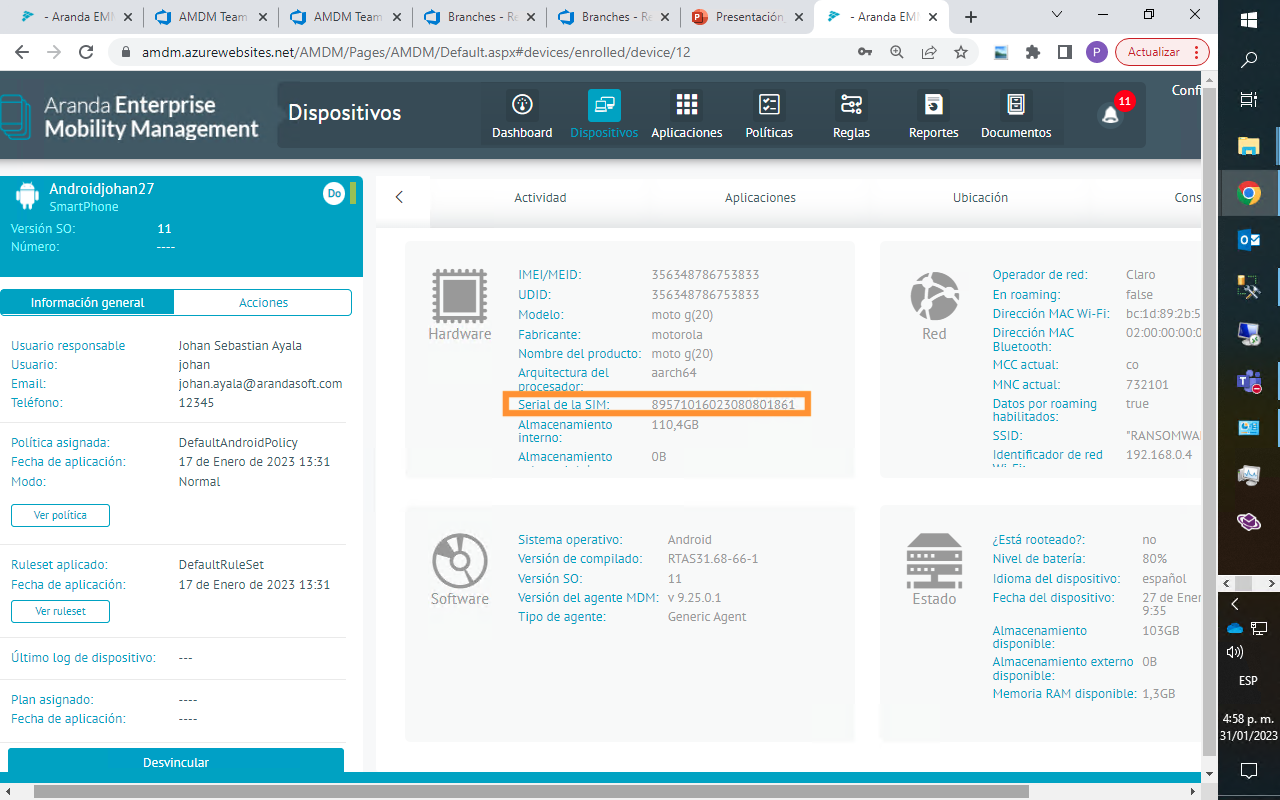Open Windows Start menu
The height and width of the screenshot is (800, 1280).
coord(1249,20)
